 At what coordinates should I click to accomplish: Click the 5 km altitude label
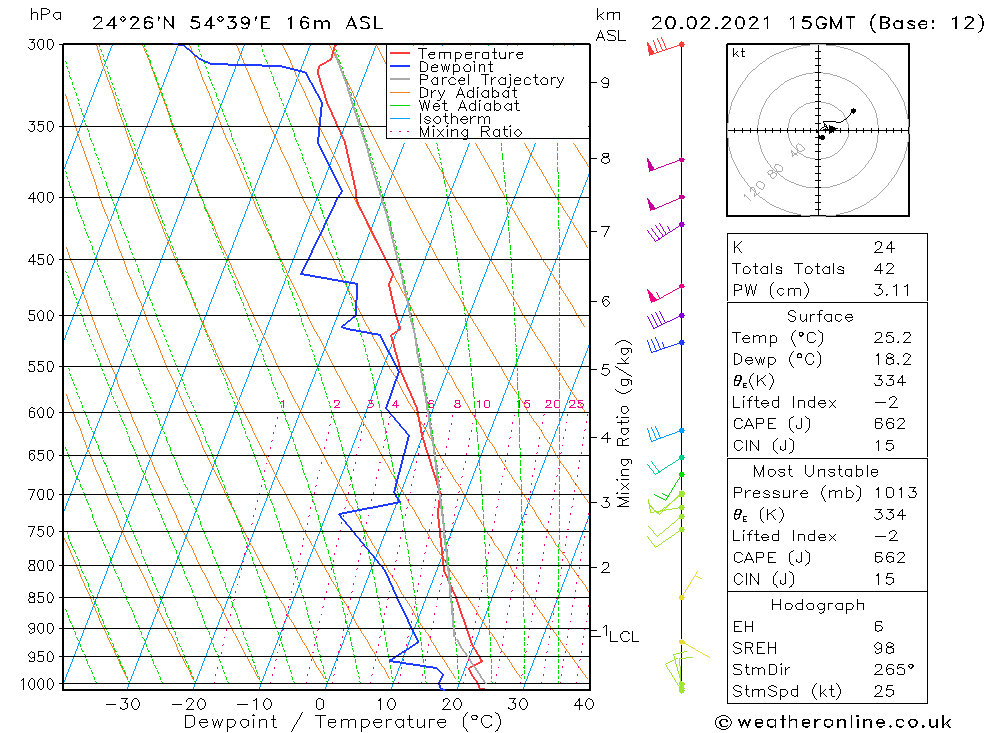click(x=605, y=369)
